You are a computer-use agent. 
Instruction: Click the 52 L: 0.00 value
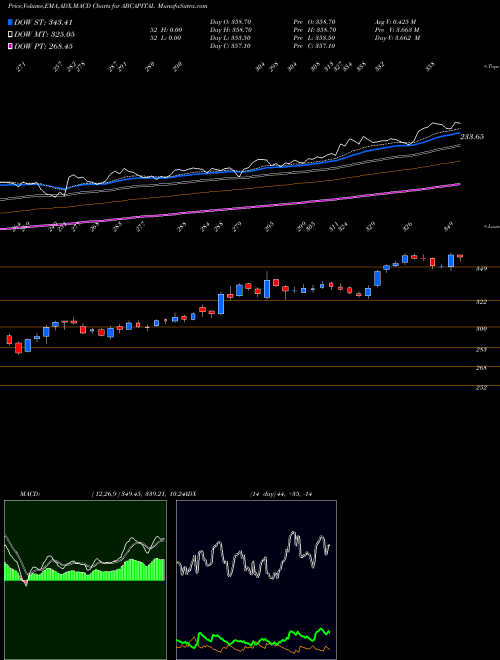(166, 38)
